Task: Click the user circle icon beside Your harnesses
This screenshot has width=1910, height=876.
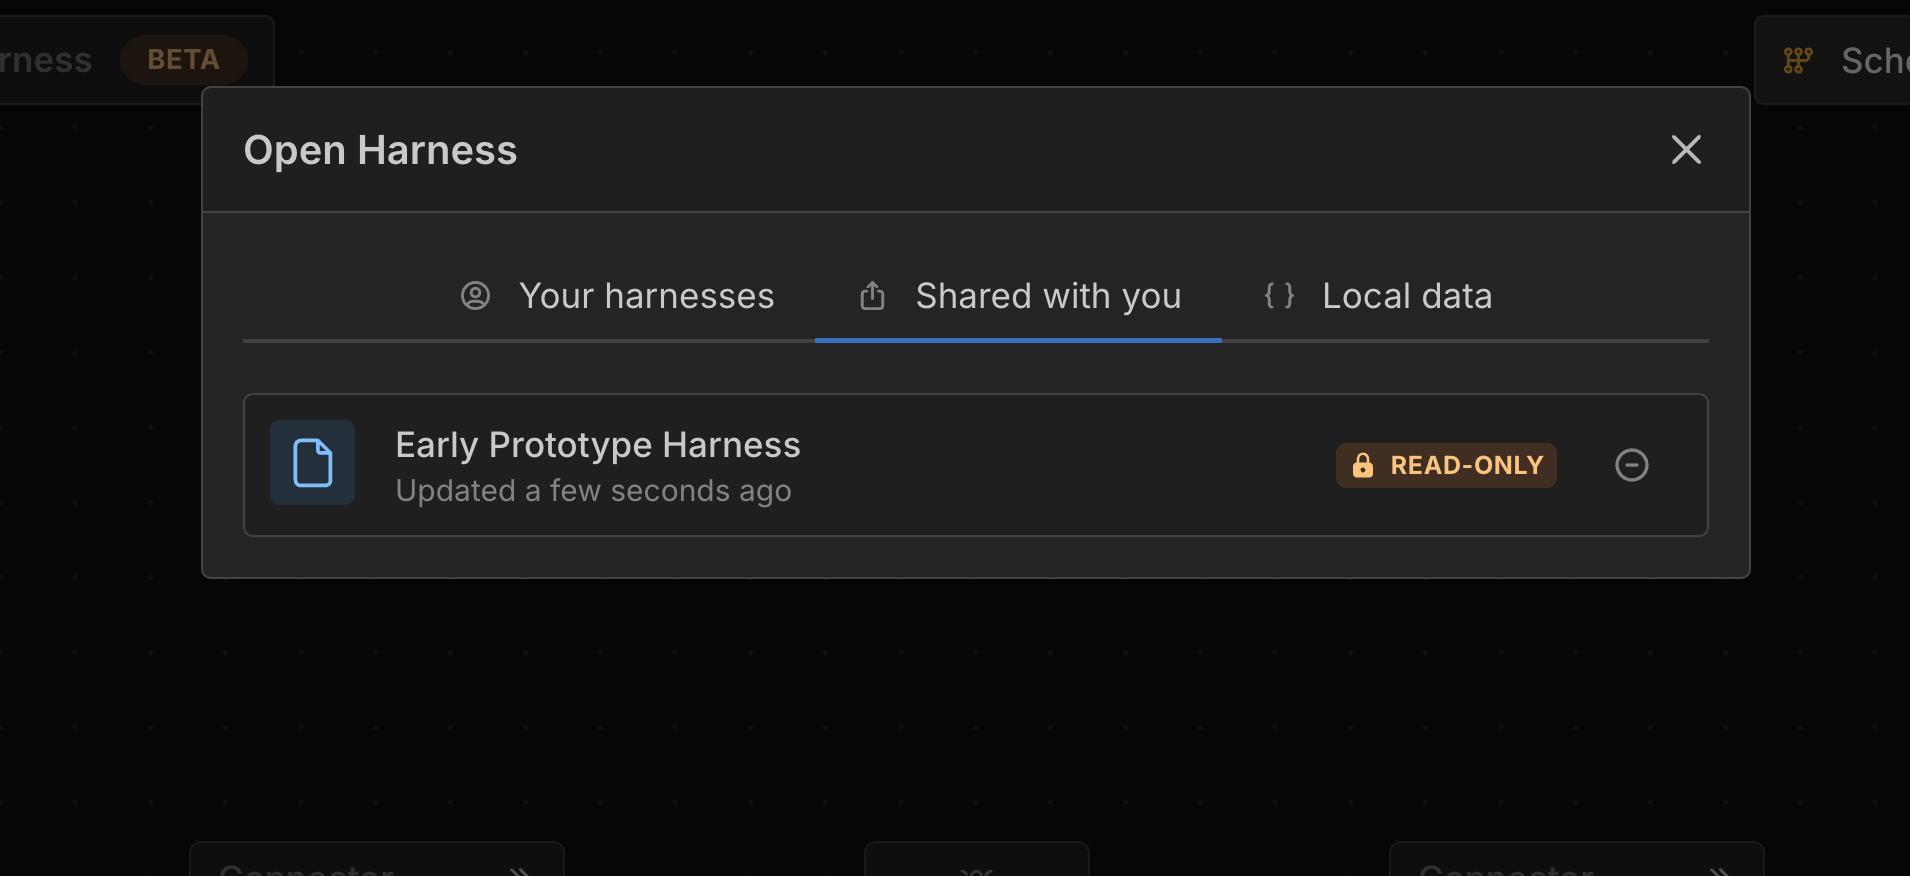Action: (475, 296)
